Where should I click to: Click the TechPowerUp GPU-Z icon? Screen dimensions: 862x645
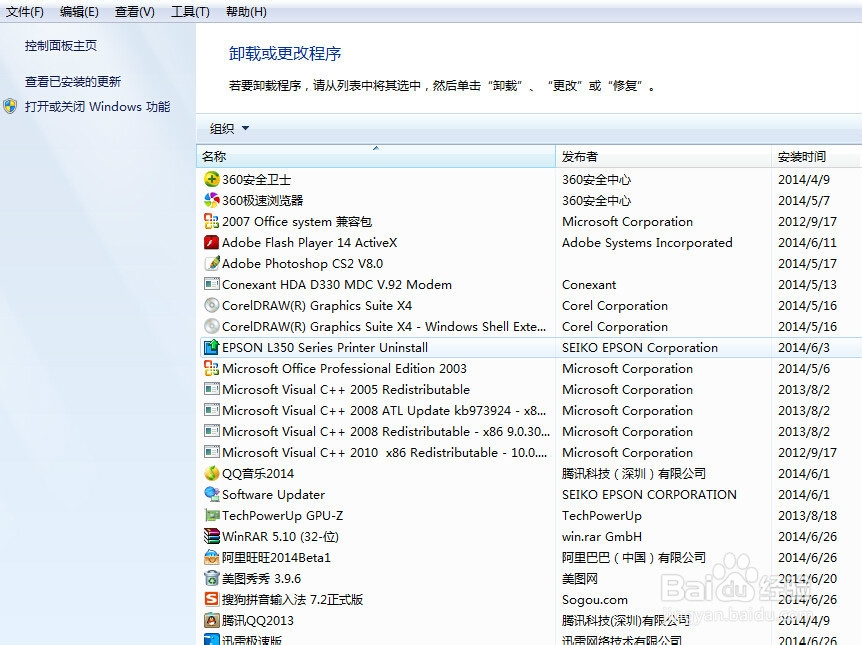[212, 515]
